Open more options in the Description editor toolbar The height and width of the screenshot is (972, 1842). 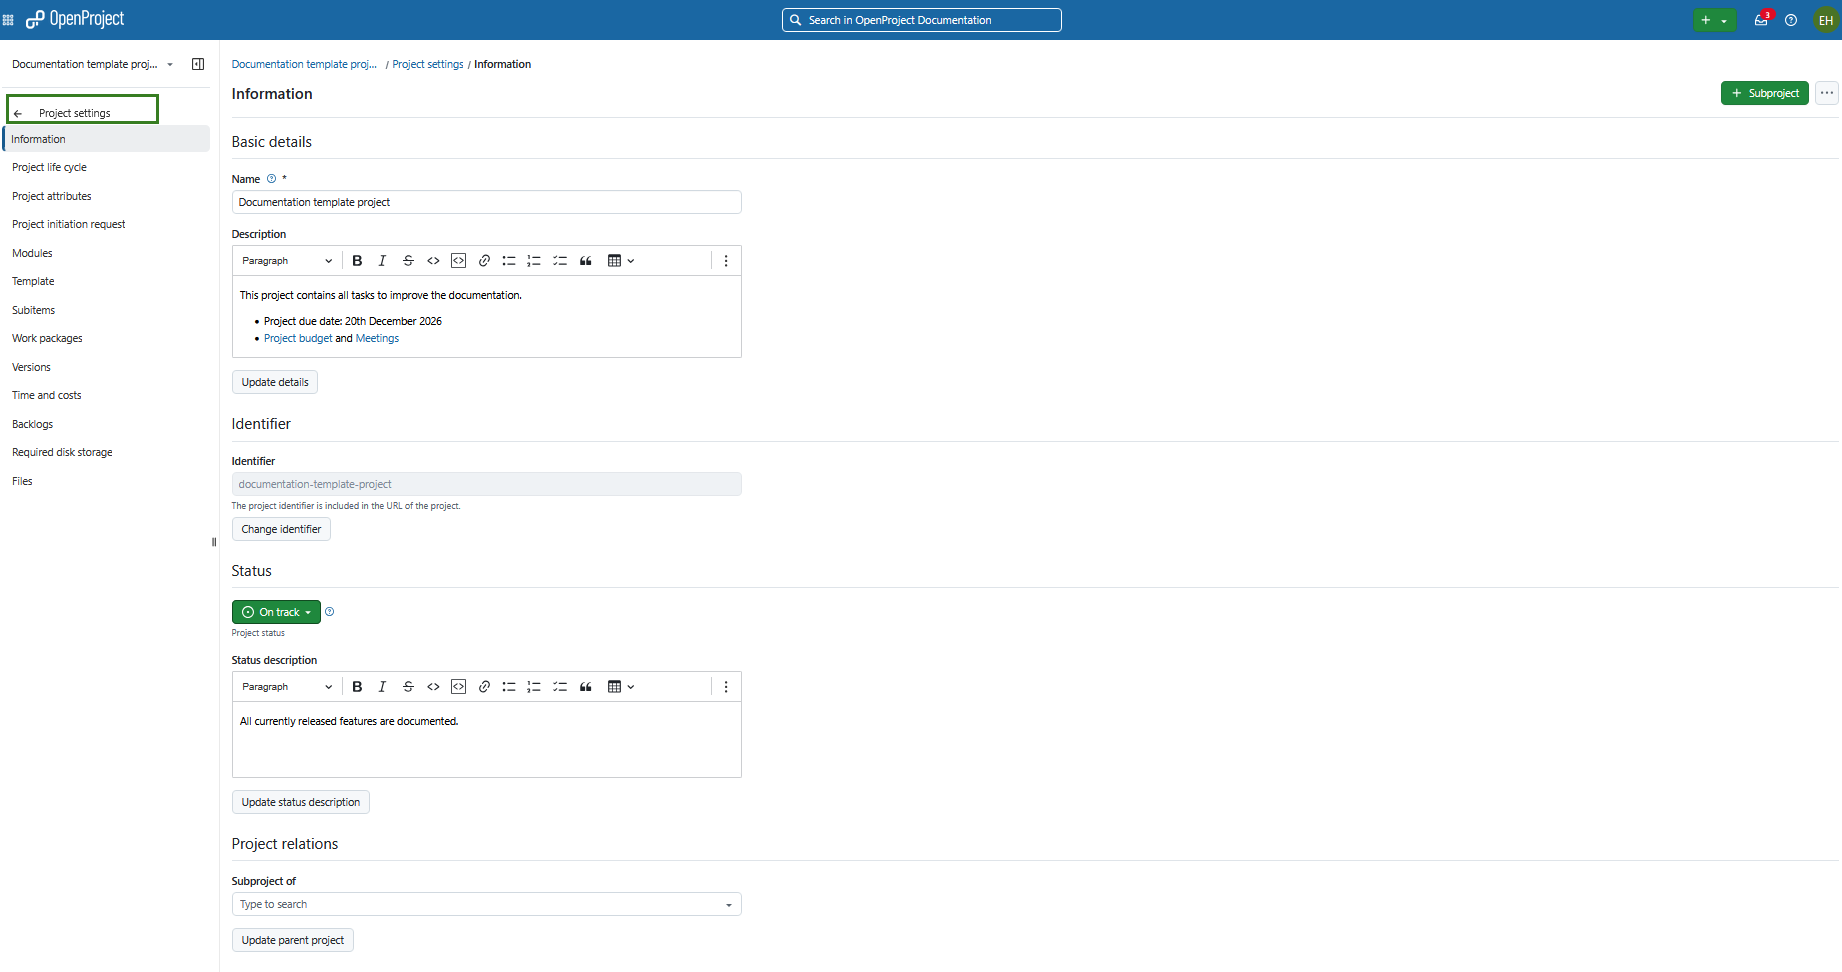pyautogui.click(x=726, y=261)
